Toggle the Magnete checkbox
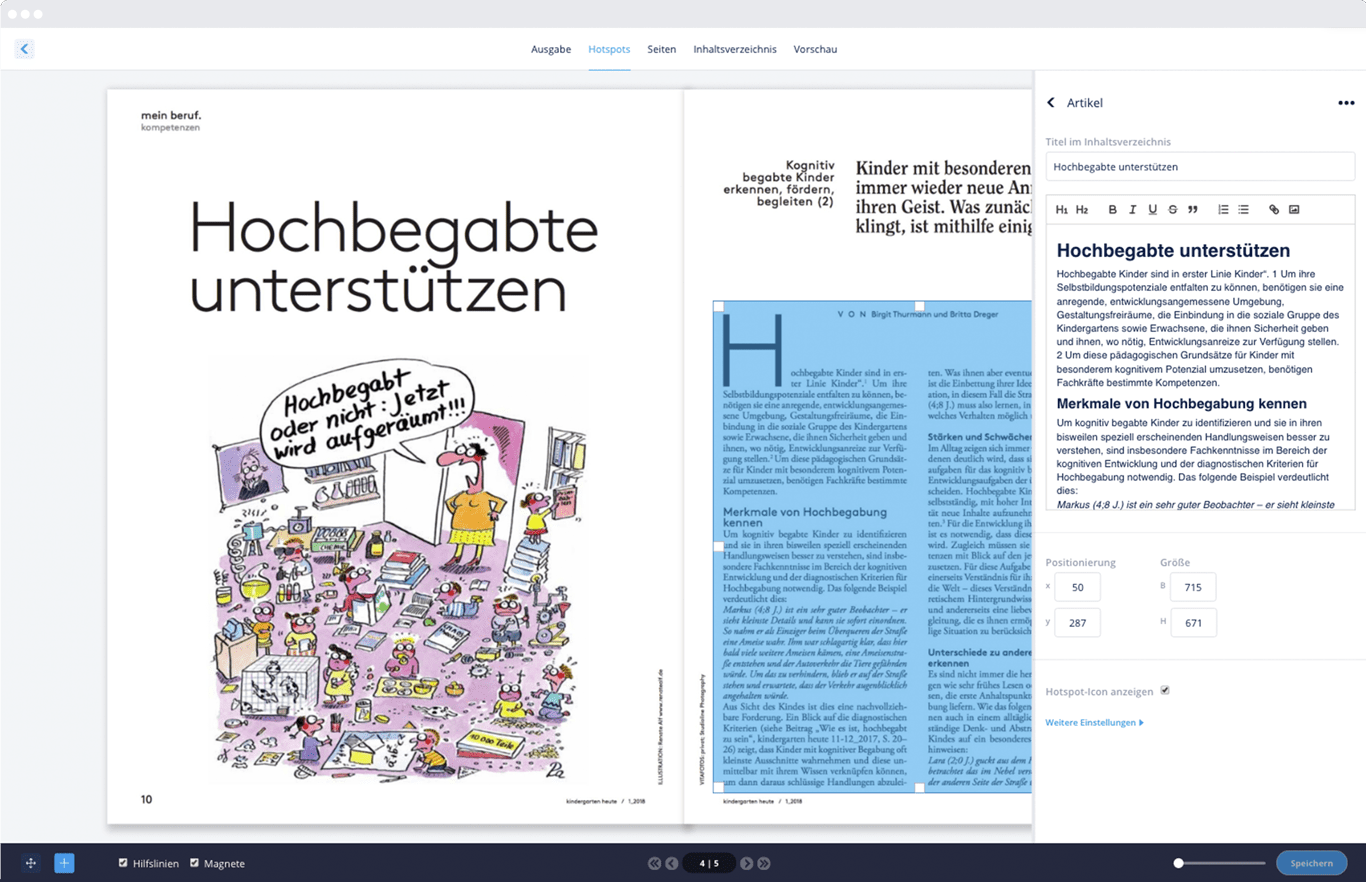This screenshot has height=882, width=1366. [x=194, y=863]
